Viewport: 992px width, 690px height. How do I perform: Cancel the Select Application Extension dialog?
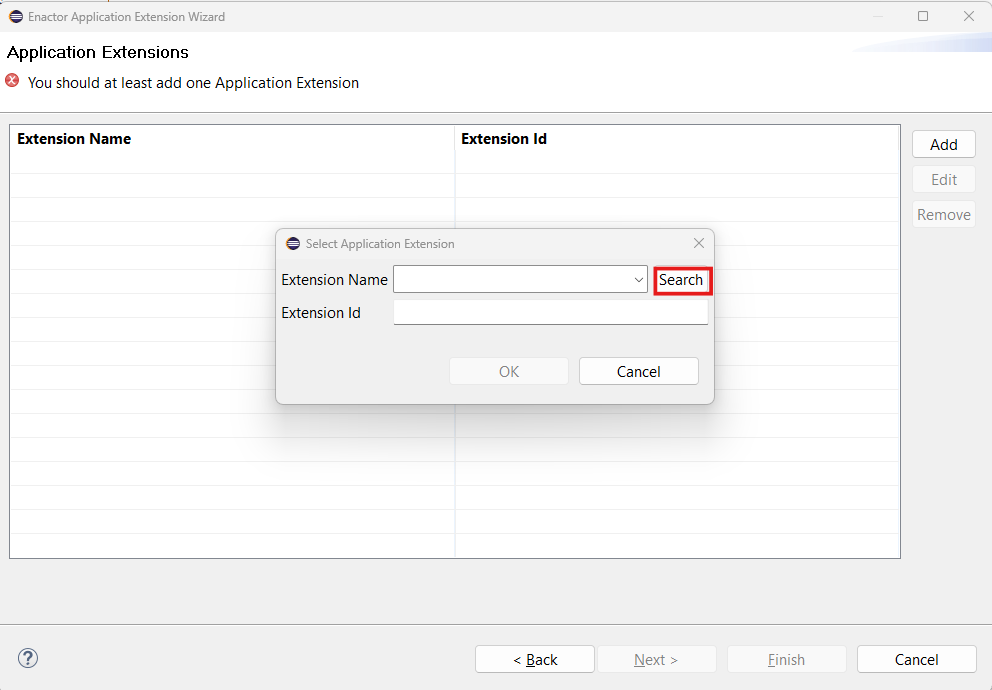[x=638, y=371]
